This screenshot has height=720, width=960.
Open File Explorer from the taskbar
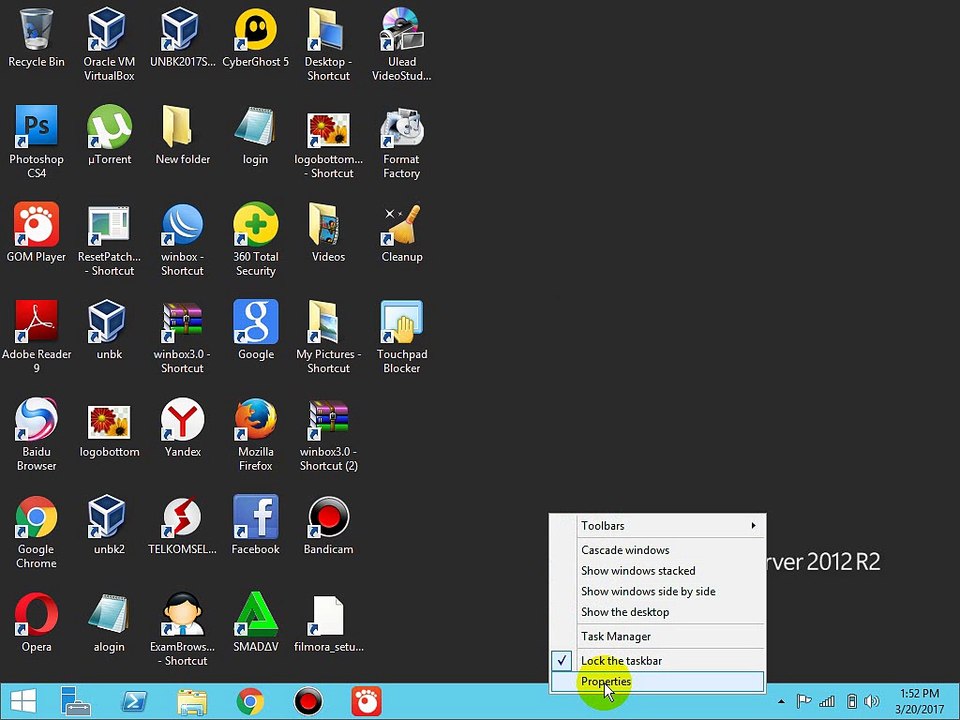pos(192,702)
